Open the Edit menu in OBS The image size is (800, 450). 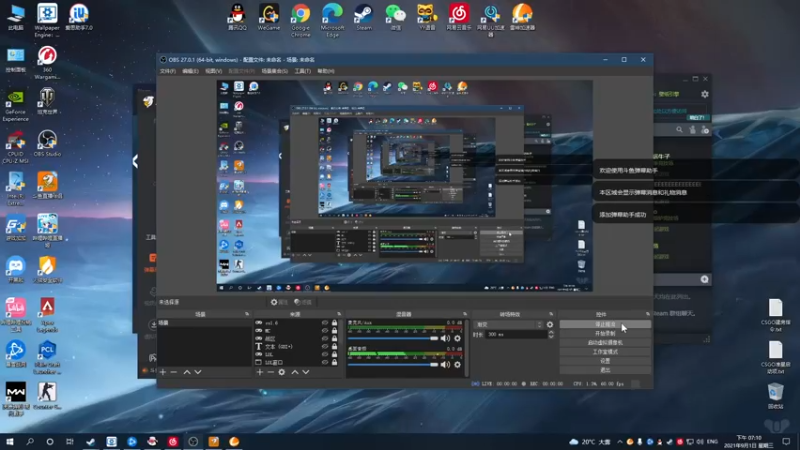[190, 71]
